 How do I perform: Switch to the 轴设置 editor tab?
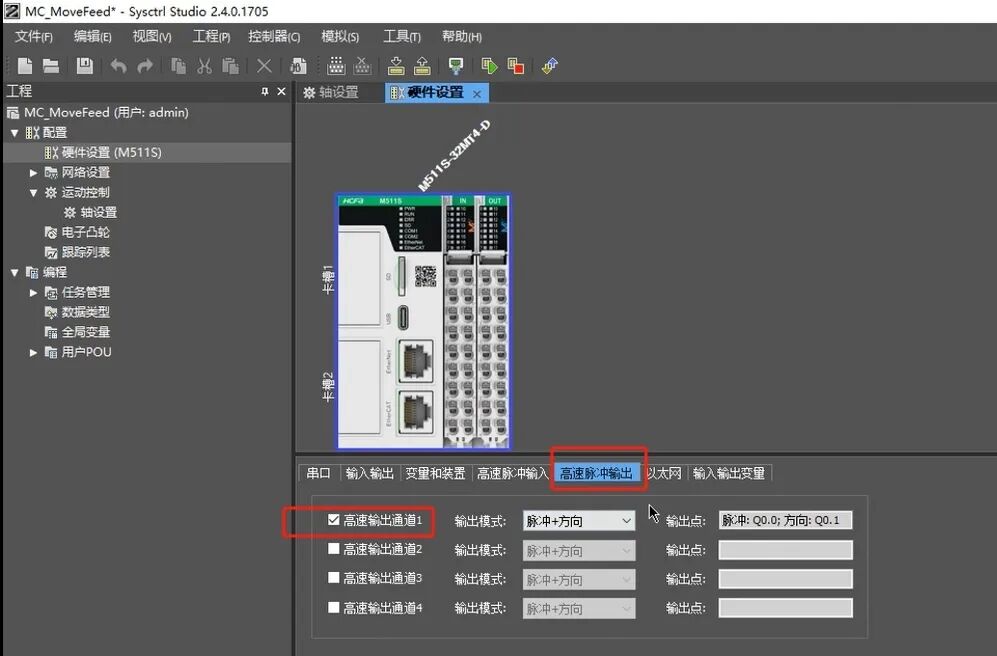(x=331, y=93)
